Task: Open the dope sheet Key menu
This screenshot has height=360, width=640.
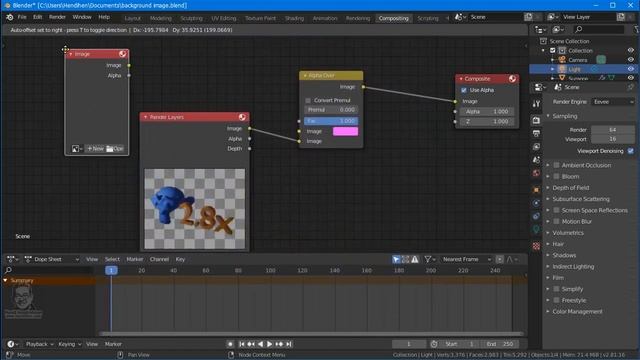Action: [180, 259]
